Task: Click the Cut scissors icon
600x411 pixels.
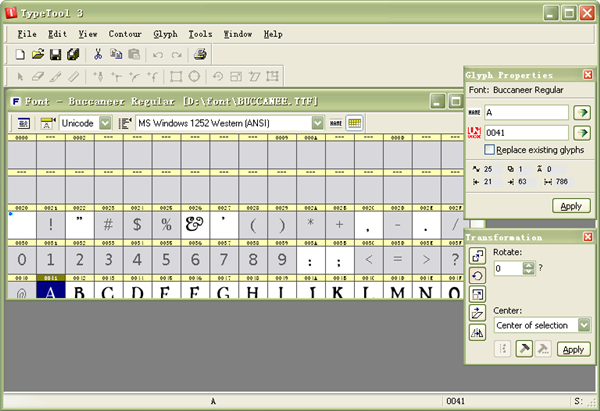Action: (x=98, y=54)
